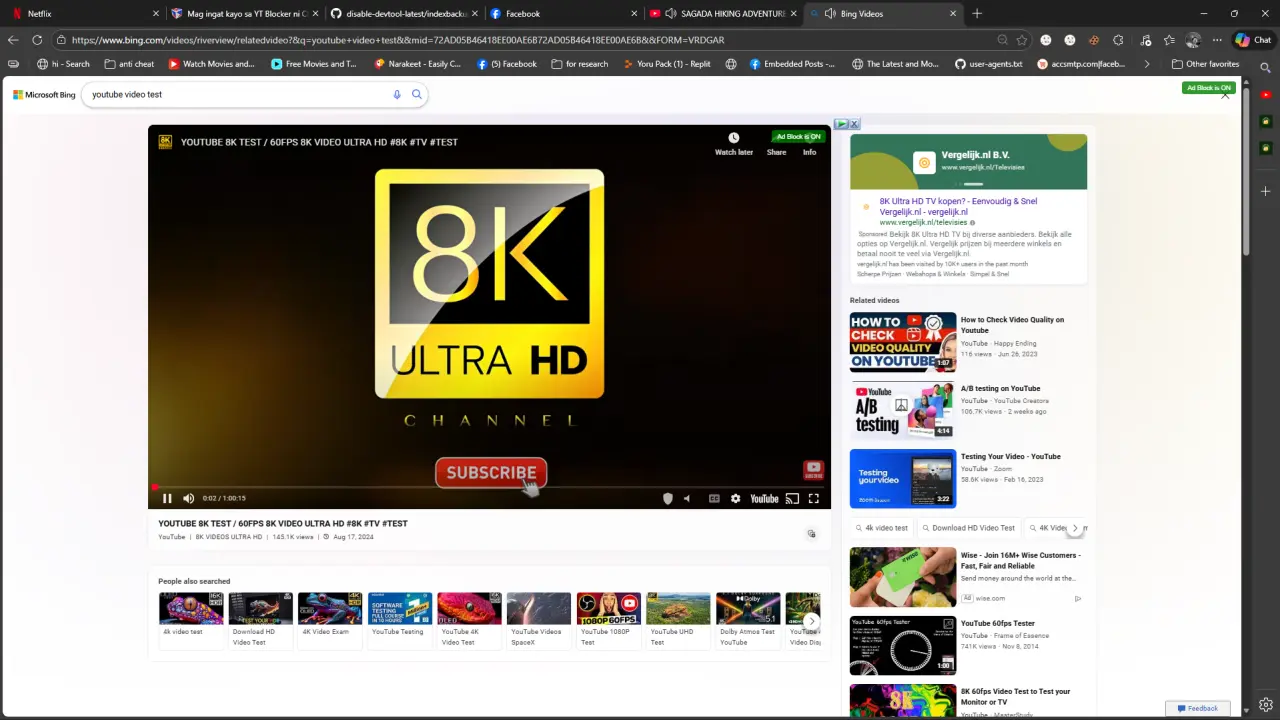Viewport: 1280px width, 720px height.
Task: Open a new browser tab
Action: click(977, 14)
